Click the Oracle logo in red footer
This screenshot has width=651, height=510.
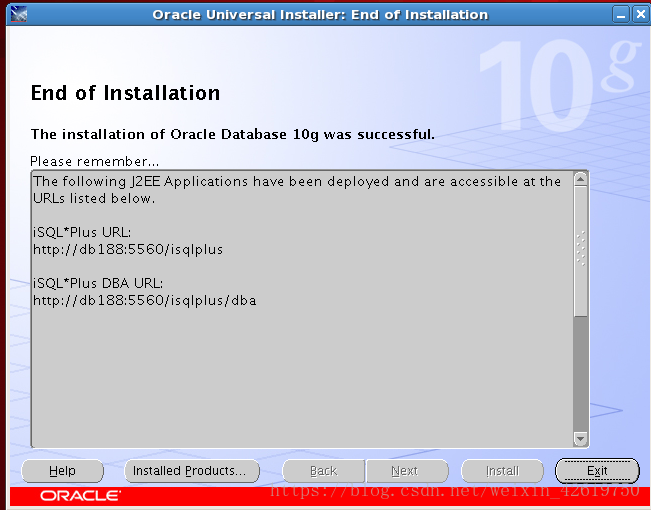[x=81, y=495]
